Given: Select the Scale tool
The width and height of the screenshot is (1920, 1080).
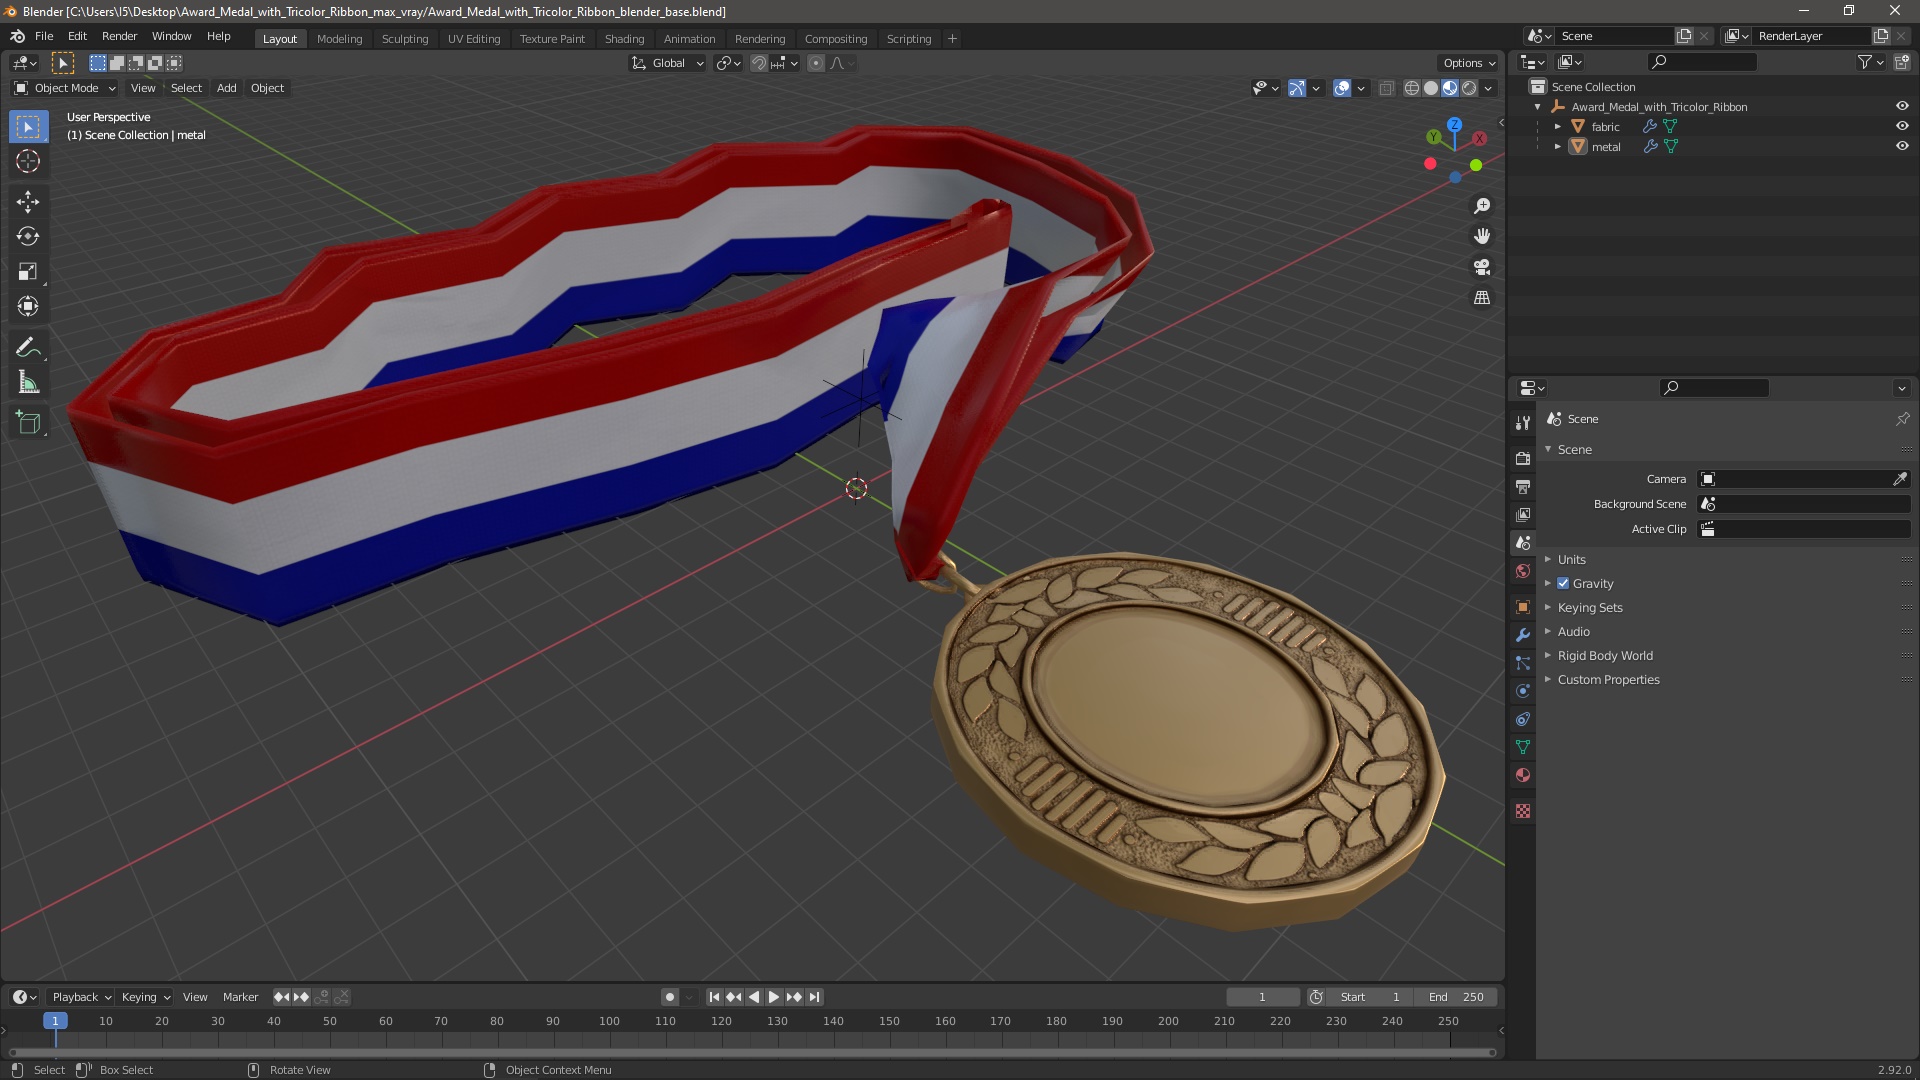Looking at the screenshot, I should pos(28,271).
